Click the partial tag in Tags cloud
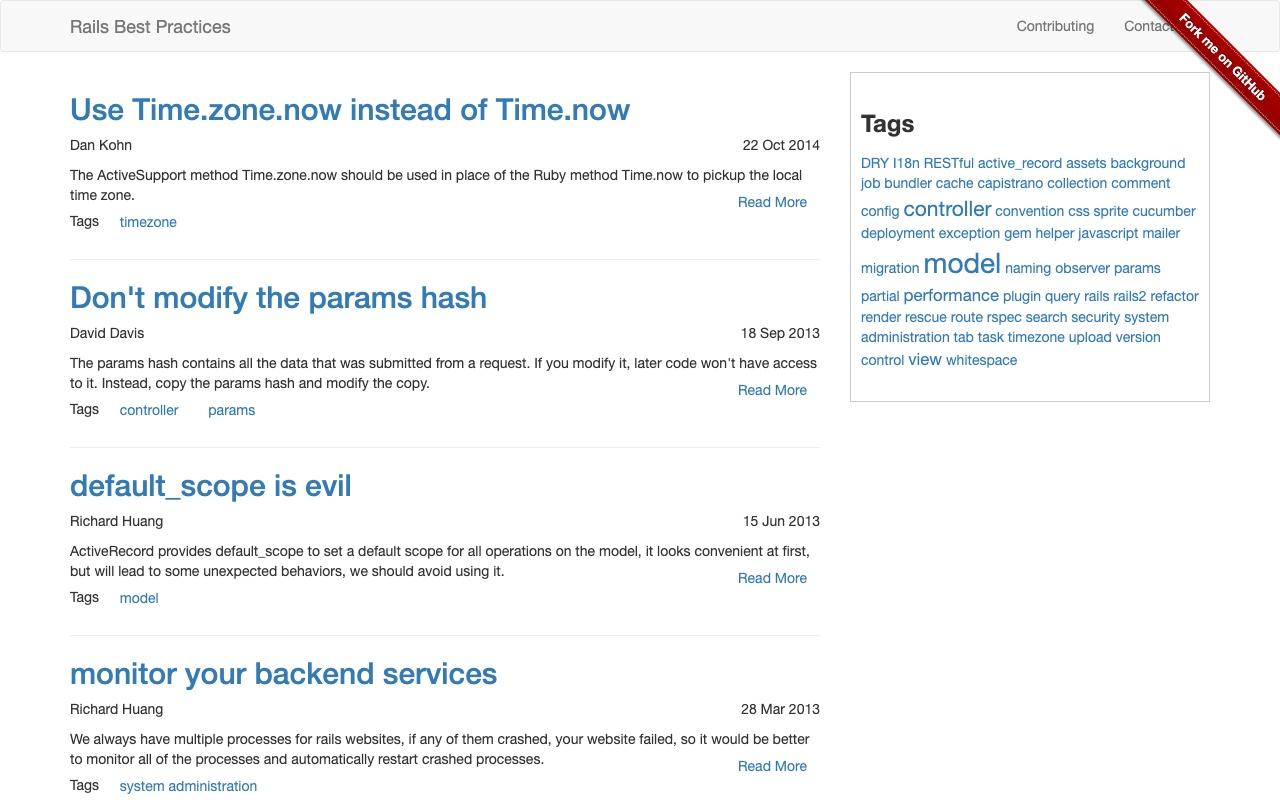The height and width of the screenshot is (800, 1280). pyautogui.click(x=880, y=296)
